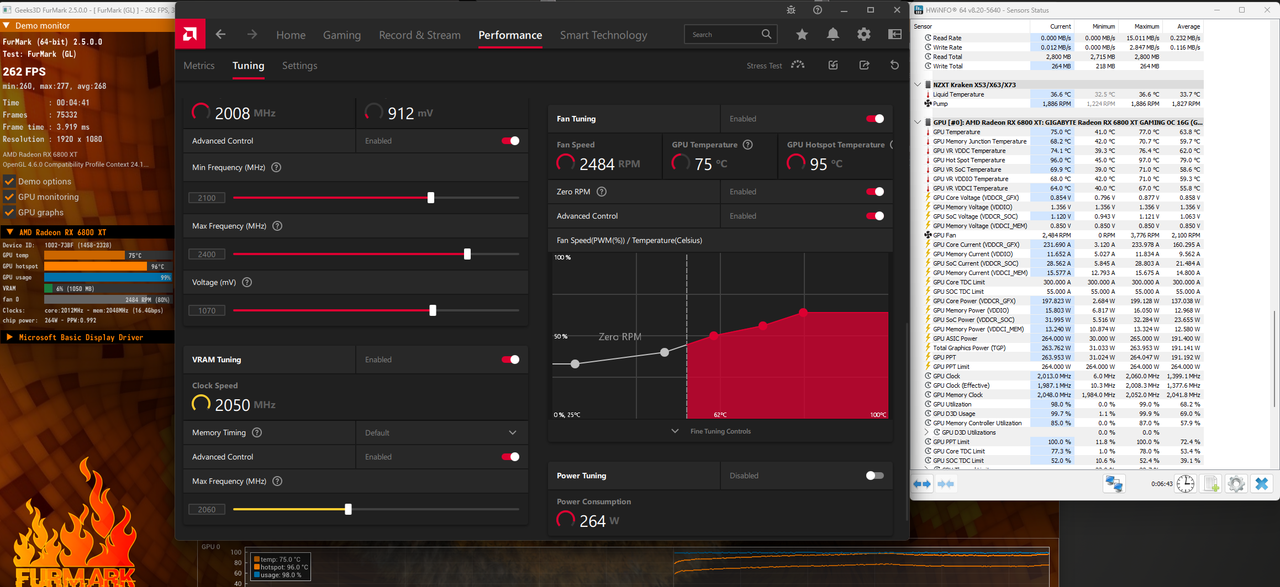1280x587 pixels.
Task: Open the Settings sub-tab
Action: (299, 66)
